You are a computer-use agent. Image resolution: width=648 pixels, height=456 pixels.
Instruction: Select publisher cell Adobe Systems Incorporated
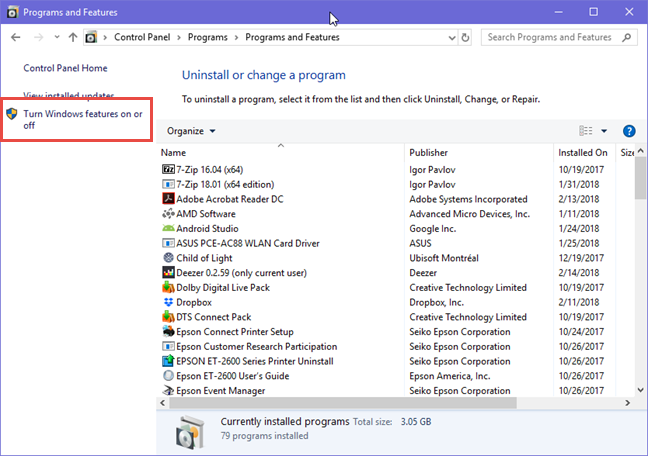point(468,199)
